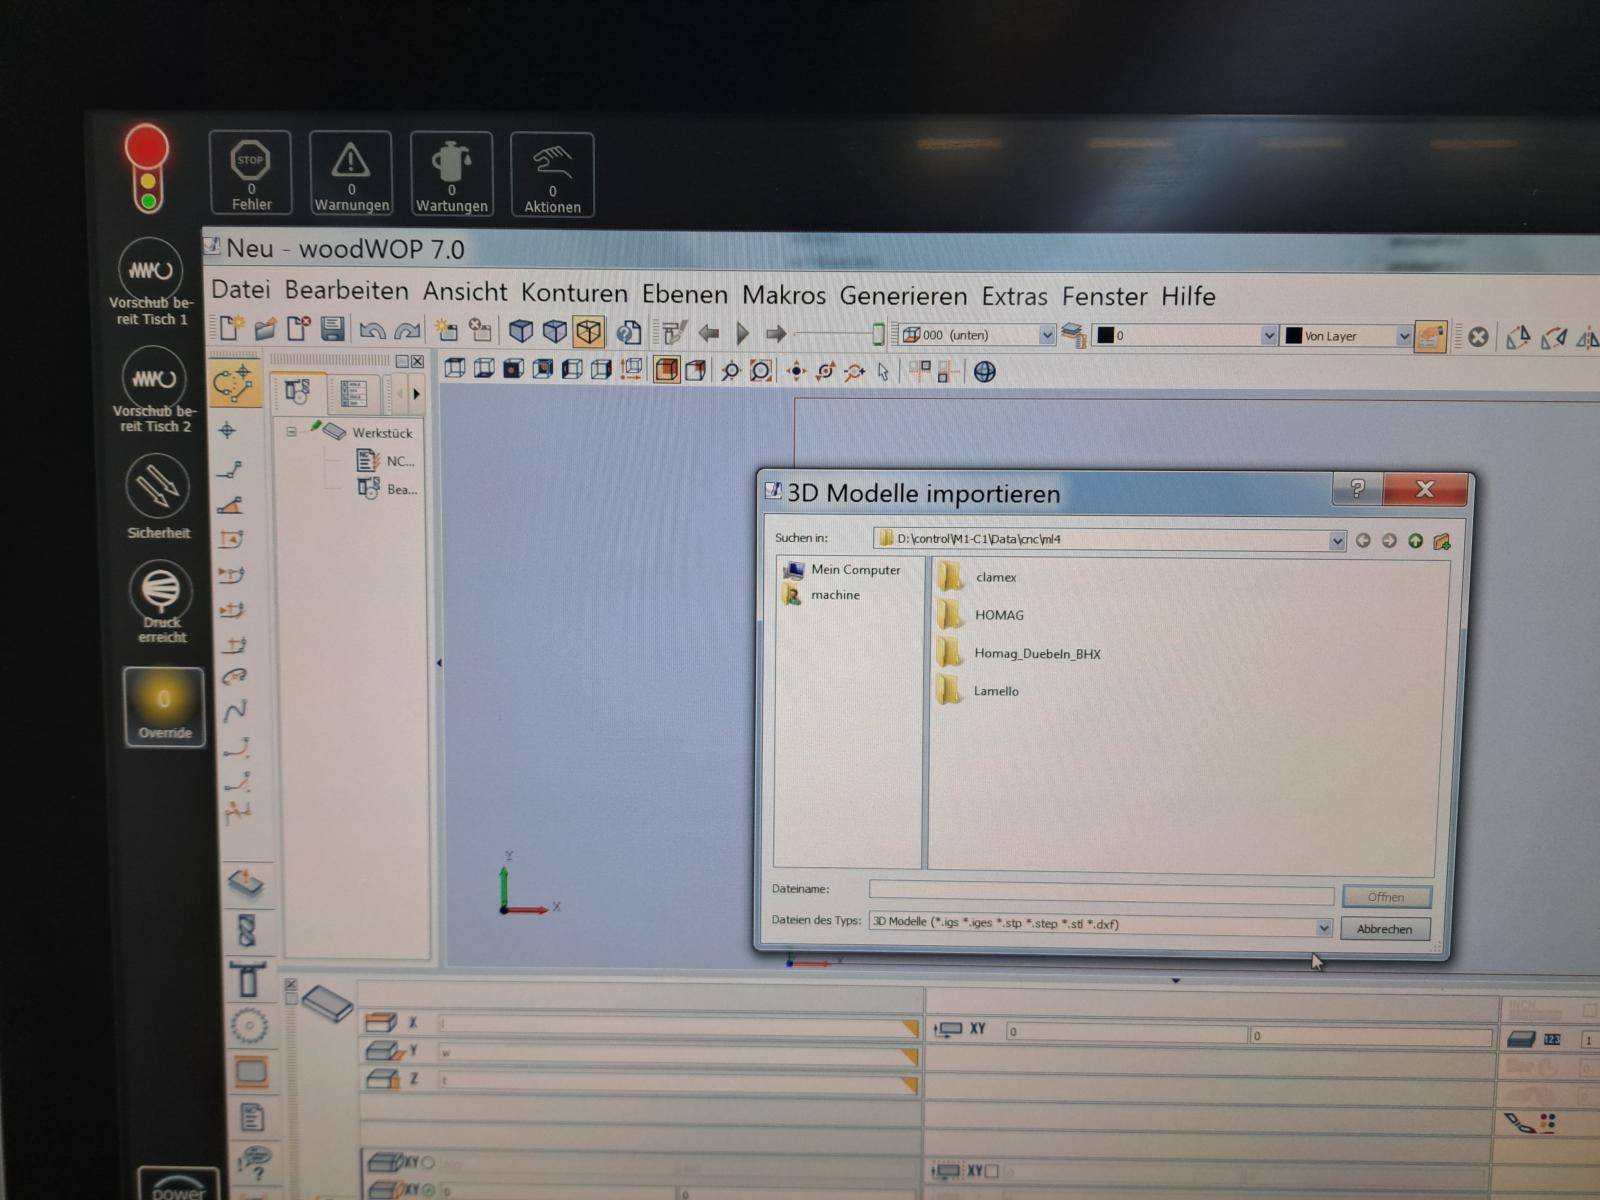This screenshot has width=1600, height=1200.
Task: Select Mein Computer in dialog sidebar
Action: click(843, 570)
